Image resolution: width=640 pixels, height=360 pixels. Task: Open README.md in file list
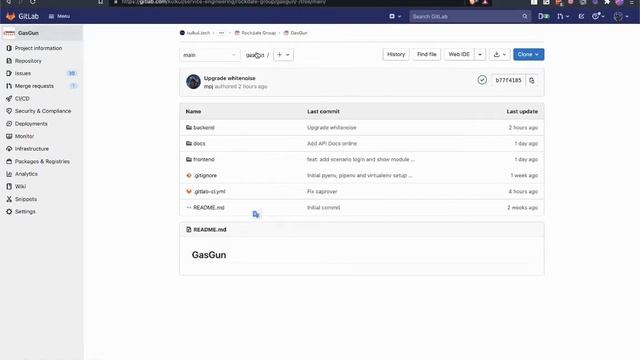209,207
